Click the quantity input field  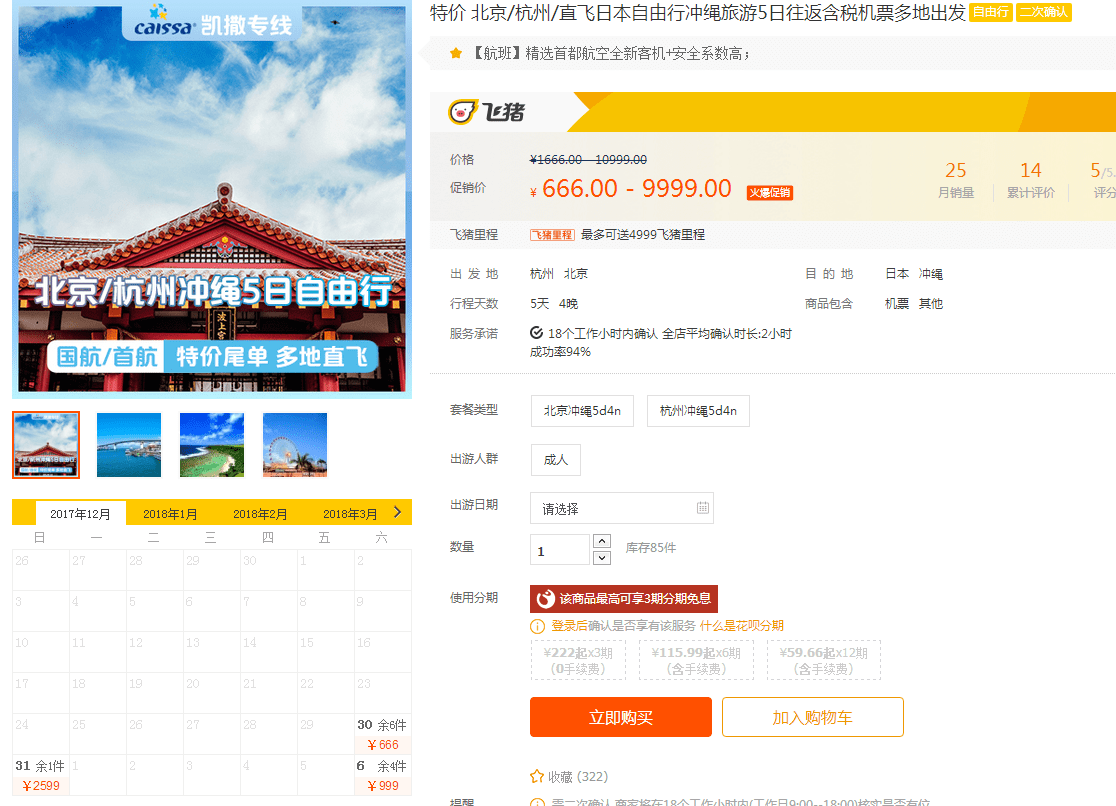tap(559, 550)
